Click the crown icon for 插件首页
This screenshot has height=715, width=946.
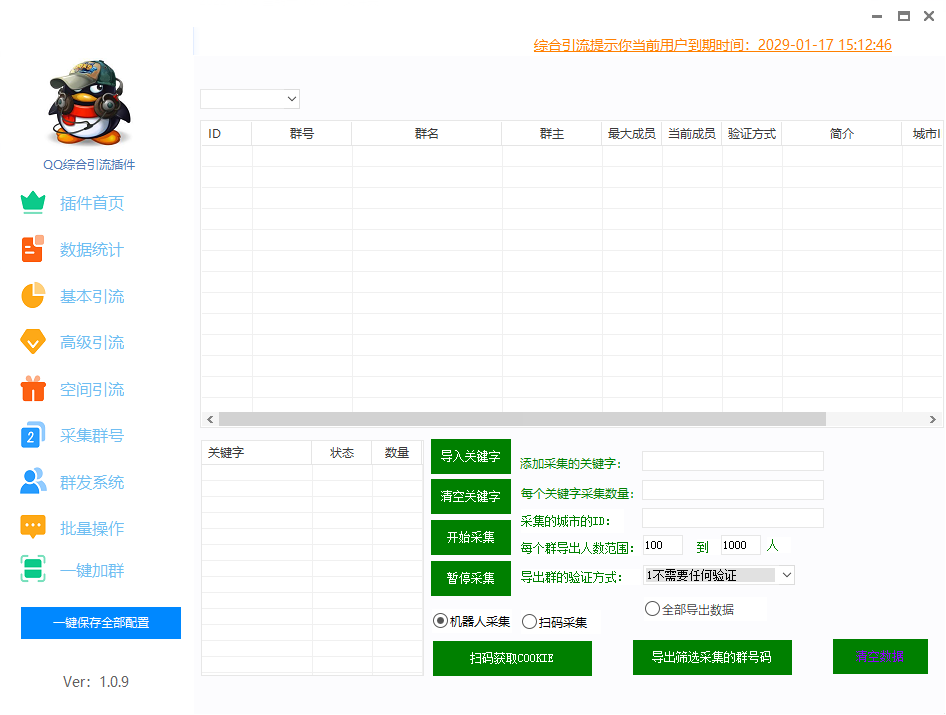(33, 203)
